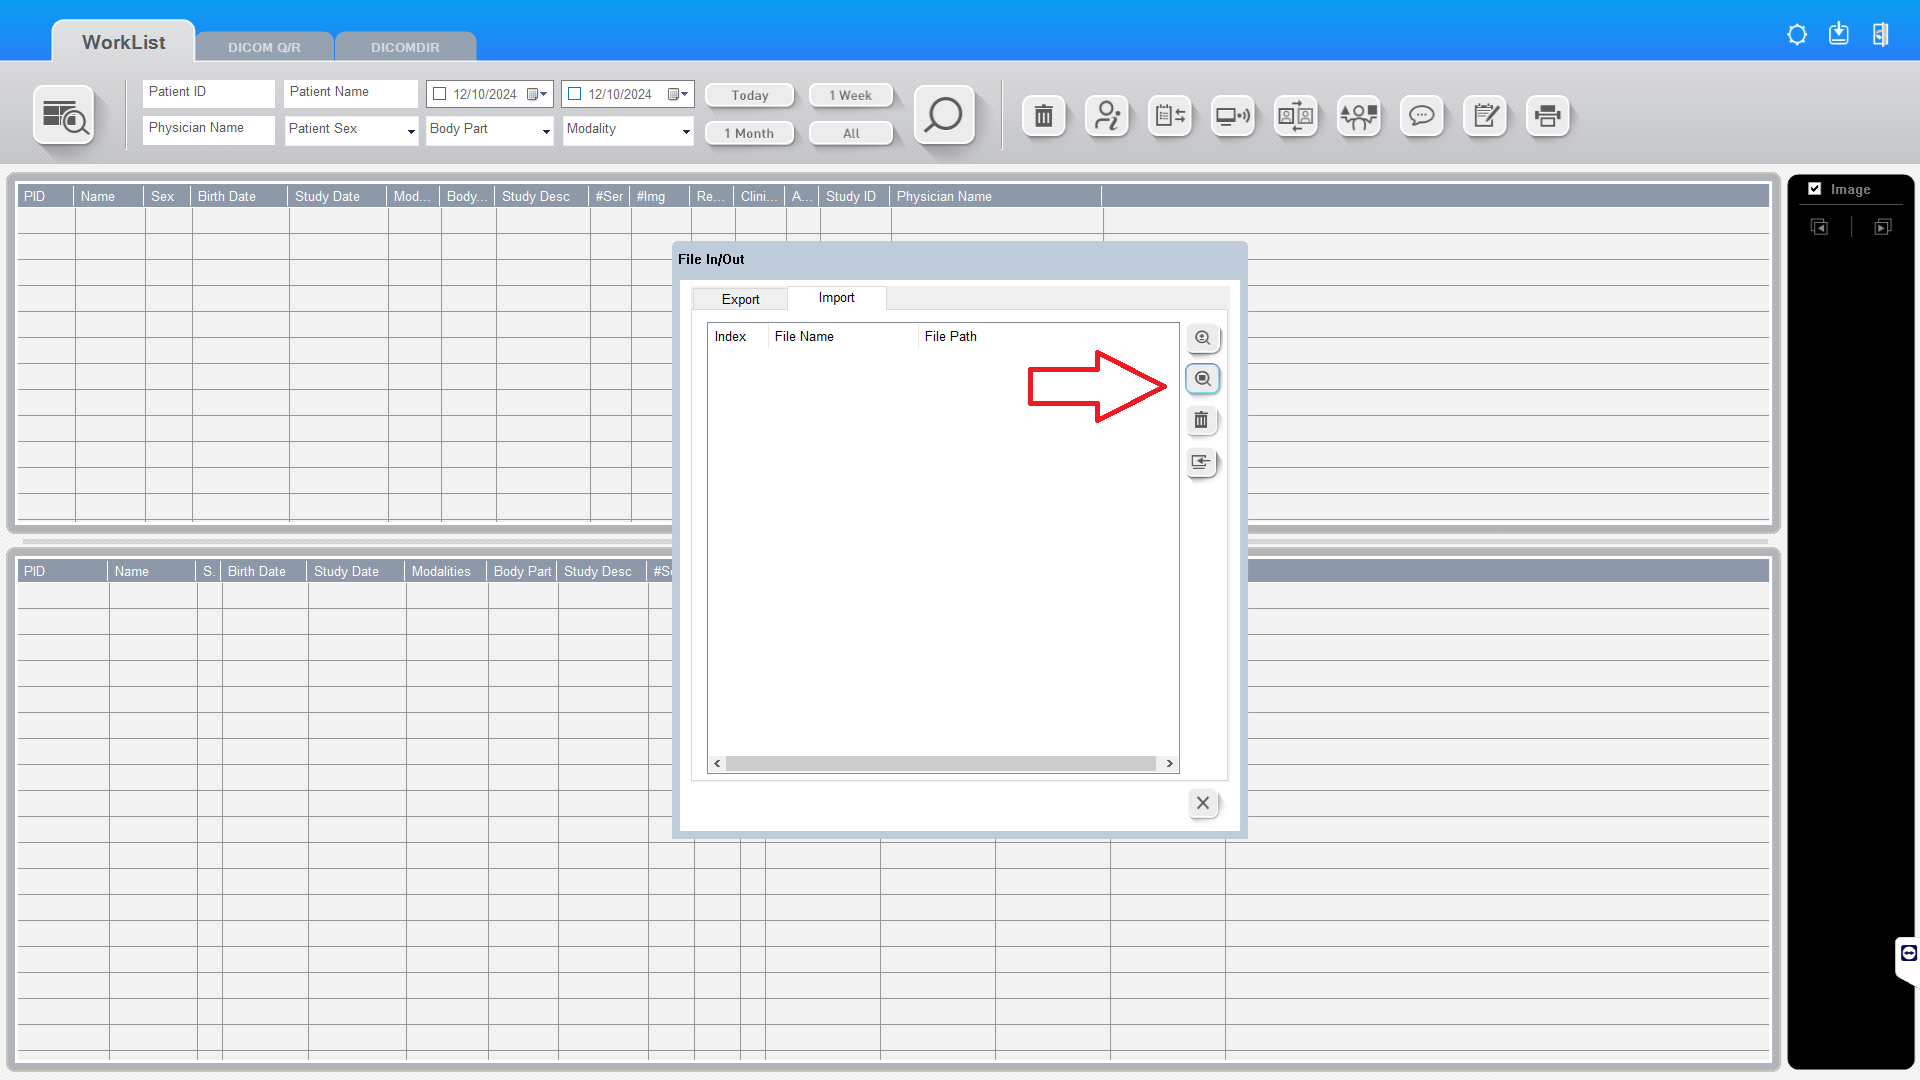1920x1080 pixels.
Task: Open settings gear icon at top right
Action: pyautogui.click(x=1796, y=35)
